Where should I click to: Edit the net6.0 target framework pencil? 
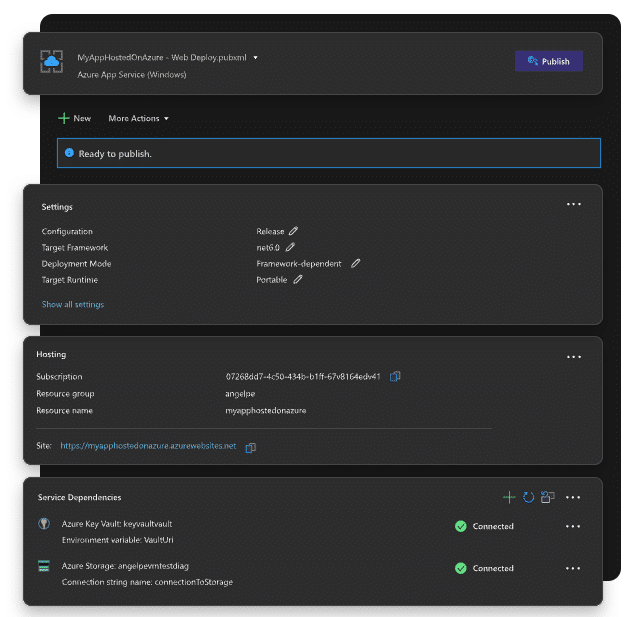click(x=291, y=247)
